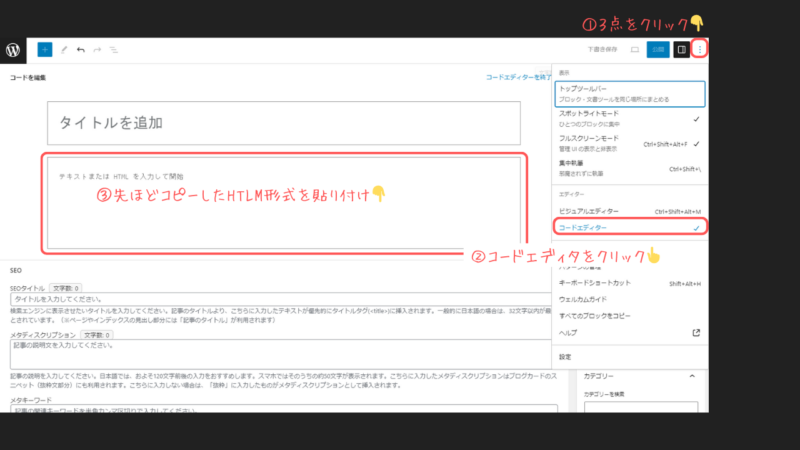The width and height of the screenshot is (800, 450).
Task: Choose すべてのブロックをコピー menu item
Action: [x=630, y=316]
